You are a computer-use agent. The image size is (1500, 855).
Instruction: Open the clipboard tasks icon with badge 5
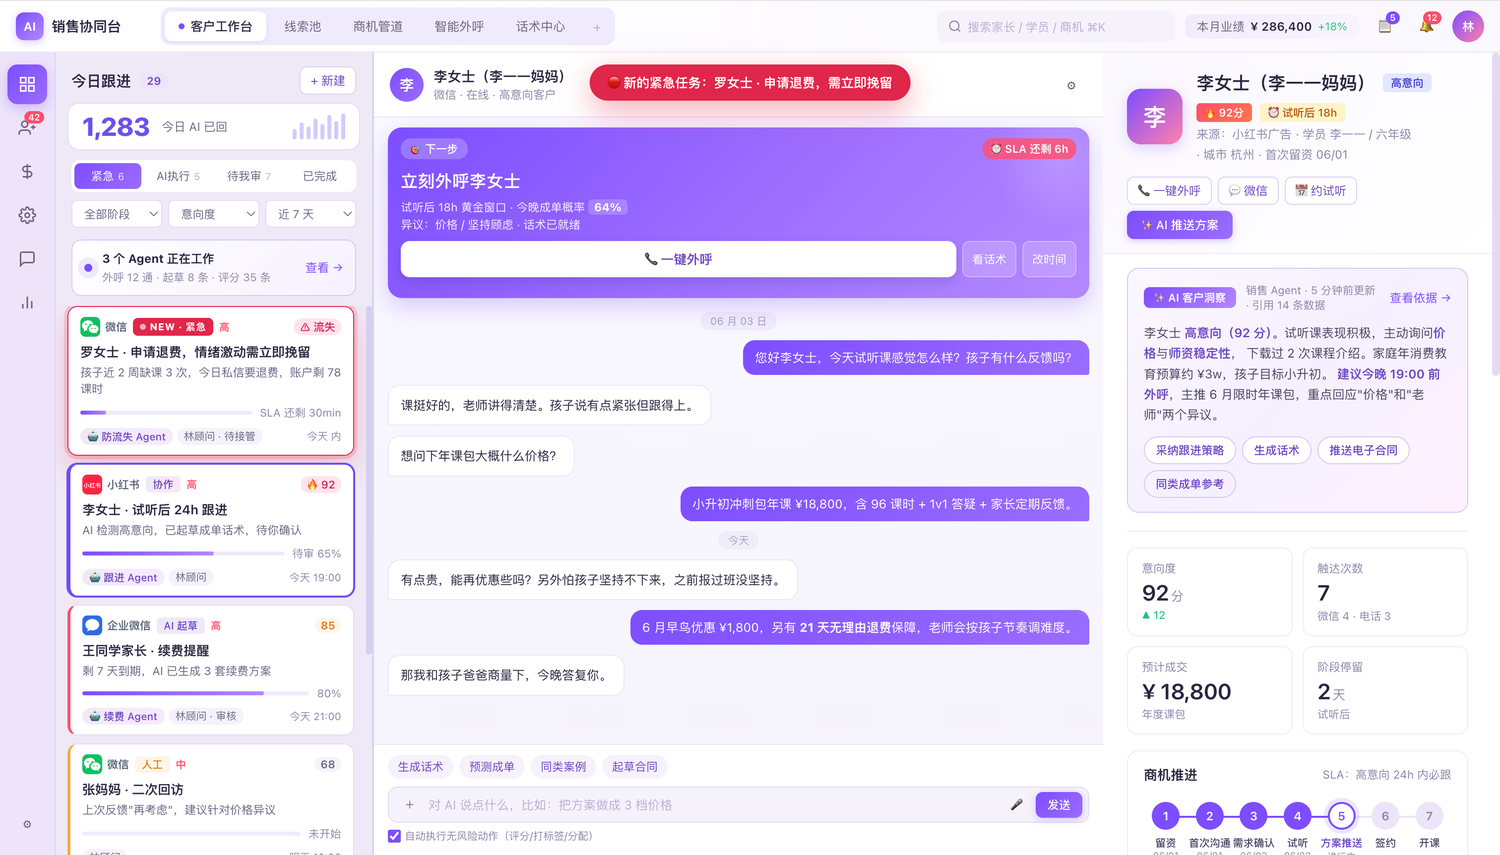[x=1385, y=26]
